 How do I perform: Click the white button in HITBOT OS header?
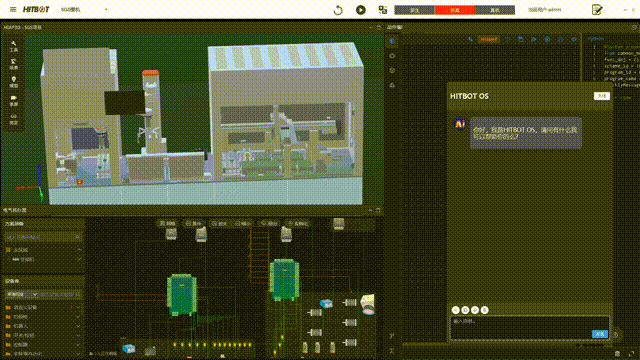[601, 96]
